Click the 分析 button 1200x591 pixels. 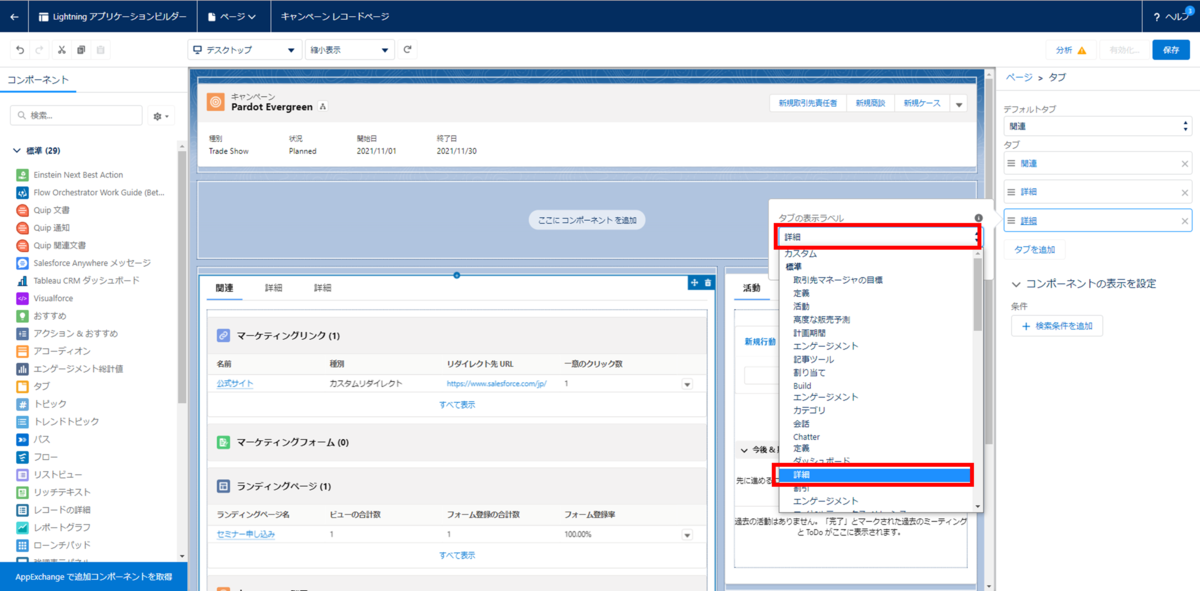click(x=1071, y=50)
